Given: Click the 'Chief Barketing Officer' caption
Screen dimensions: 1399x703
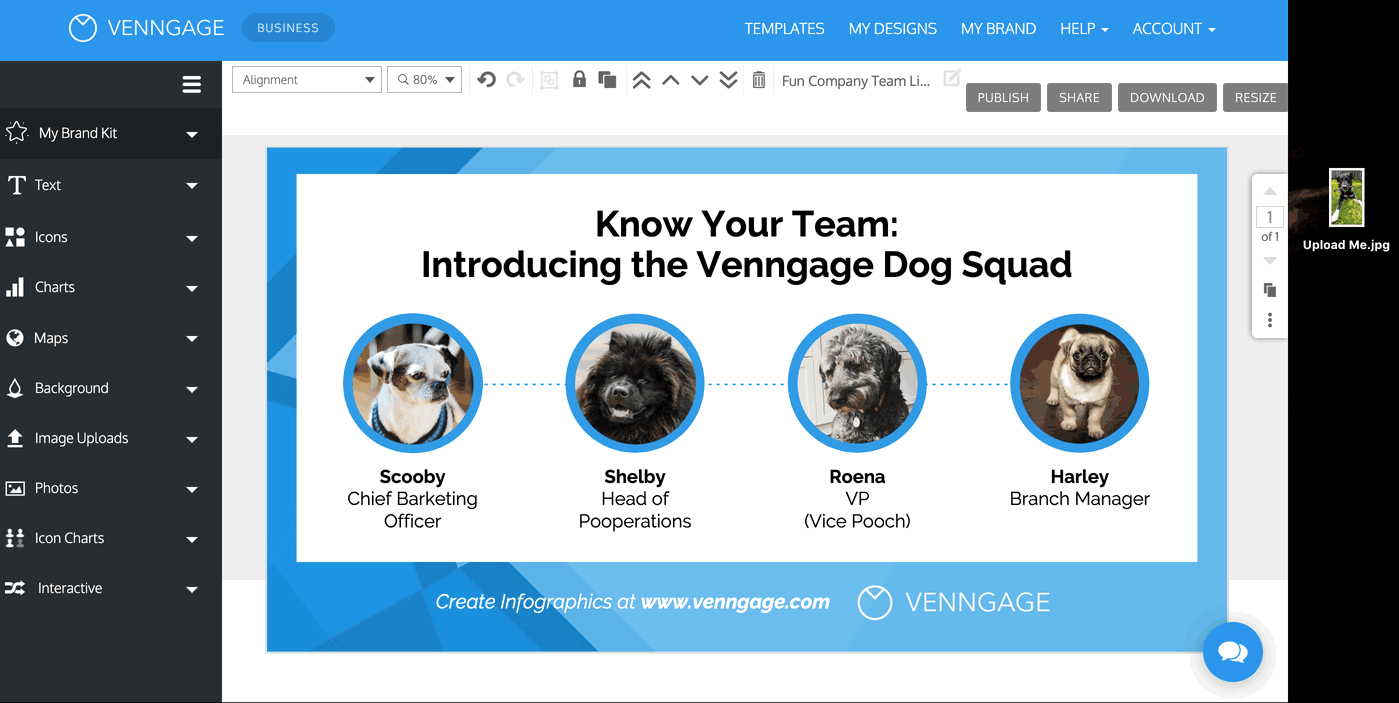Looking at the screenshot, I should 412,510.
